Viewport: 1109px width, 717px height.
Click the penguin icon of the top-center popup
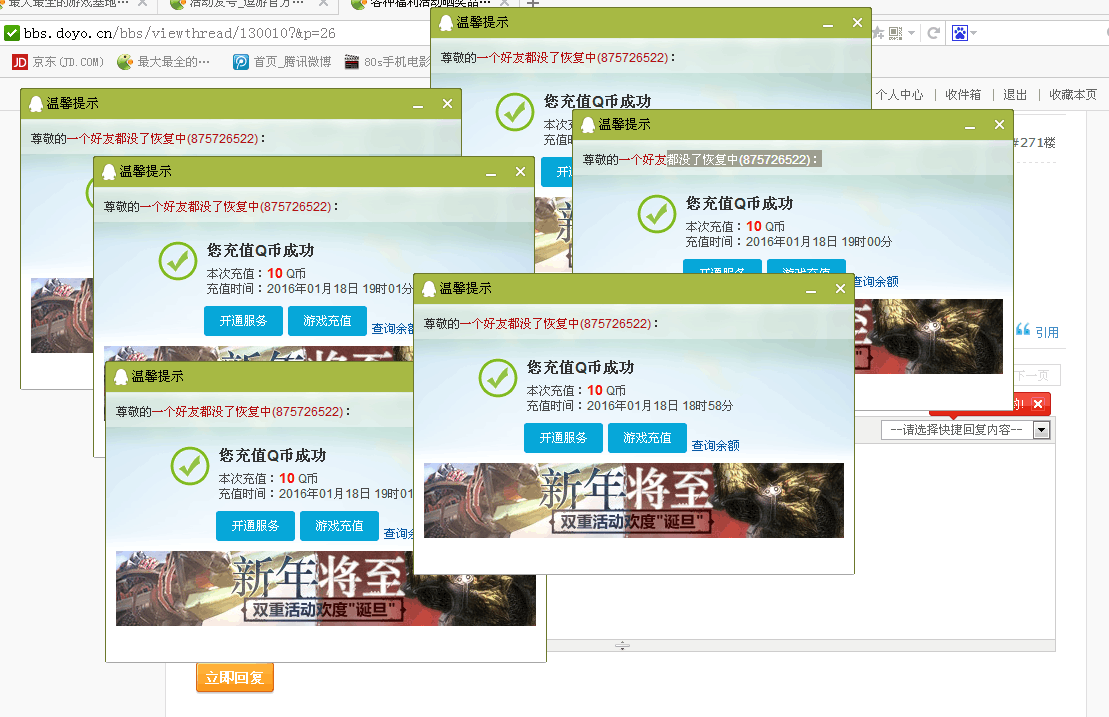(x=446, y=23)
